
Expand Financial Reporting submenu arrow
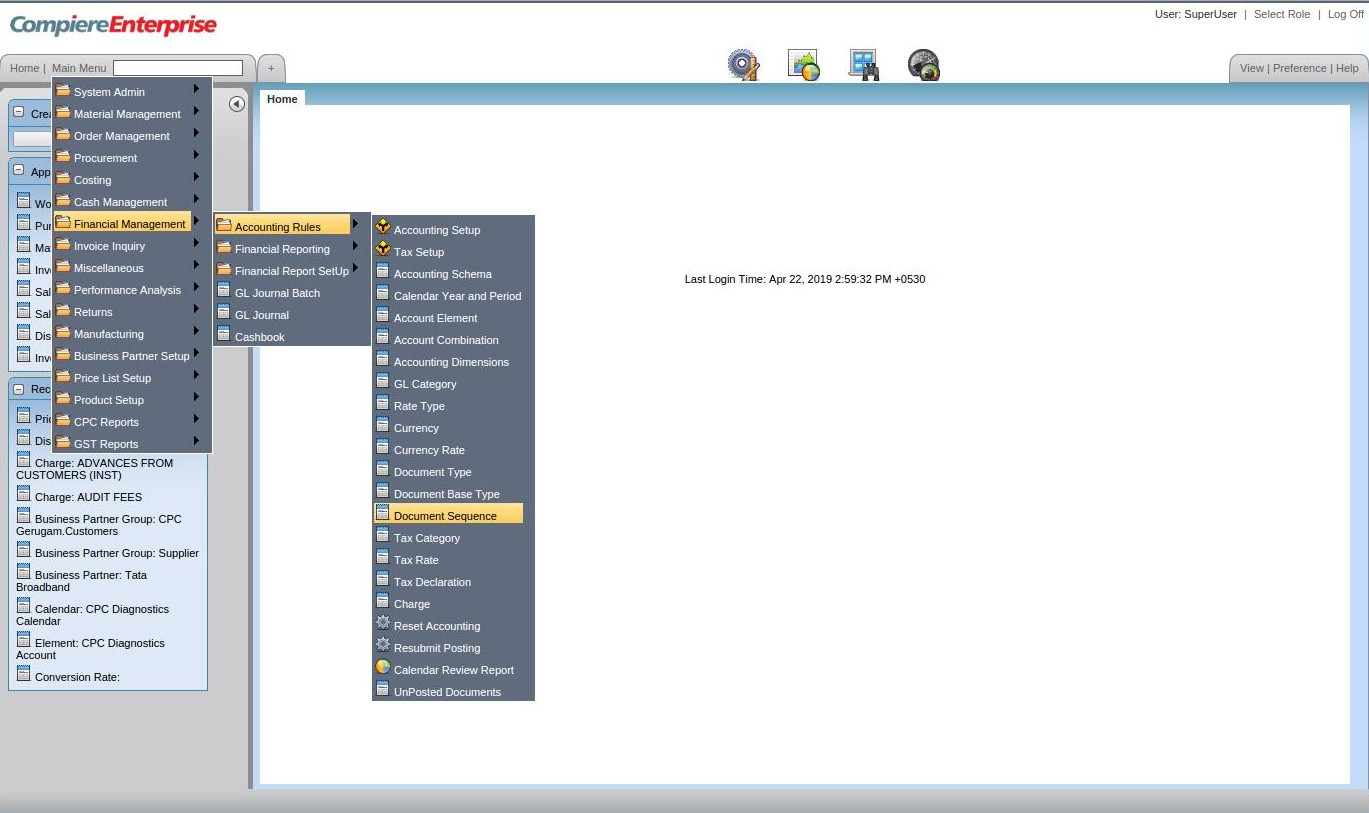[x=355, y=246]
